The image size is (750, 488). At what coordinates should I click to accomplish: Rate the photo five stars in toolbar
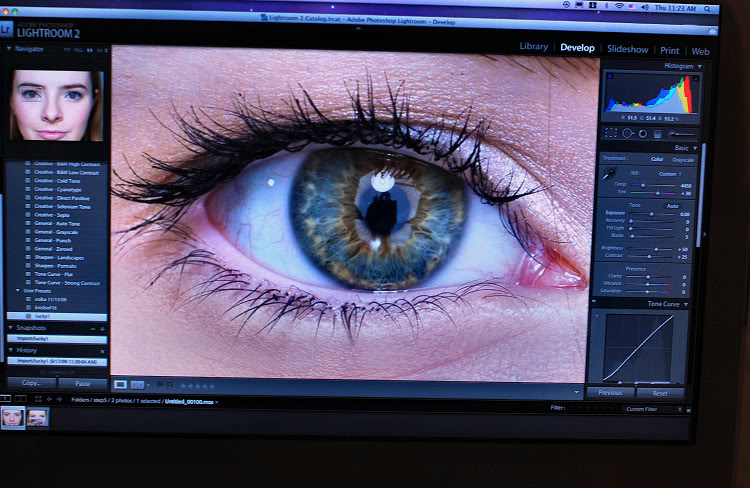click(x=212, y=386)
